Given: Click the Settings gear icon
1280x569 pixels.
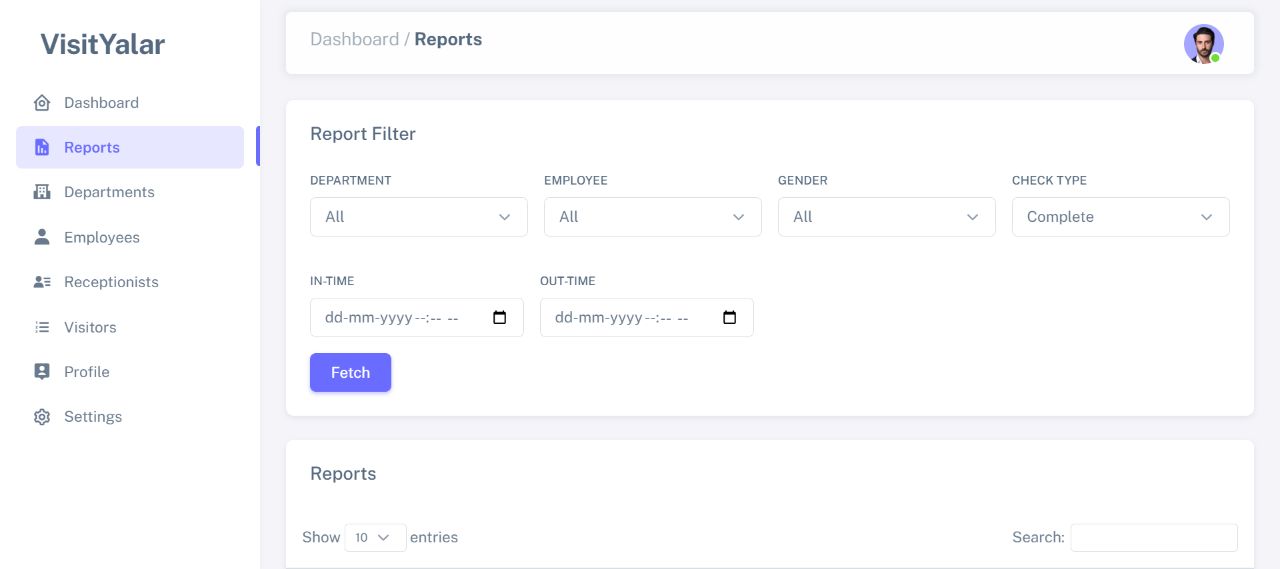Looking at the screenshot, I should point(42,417).
